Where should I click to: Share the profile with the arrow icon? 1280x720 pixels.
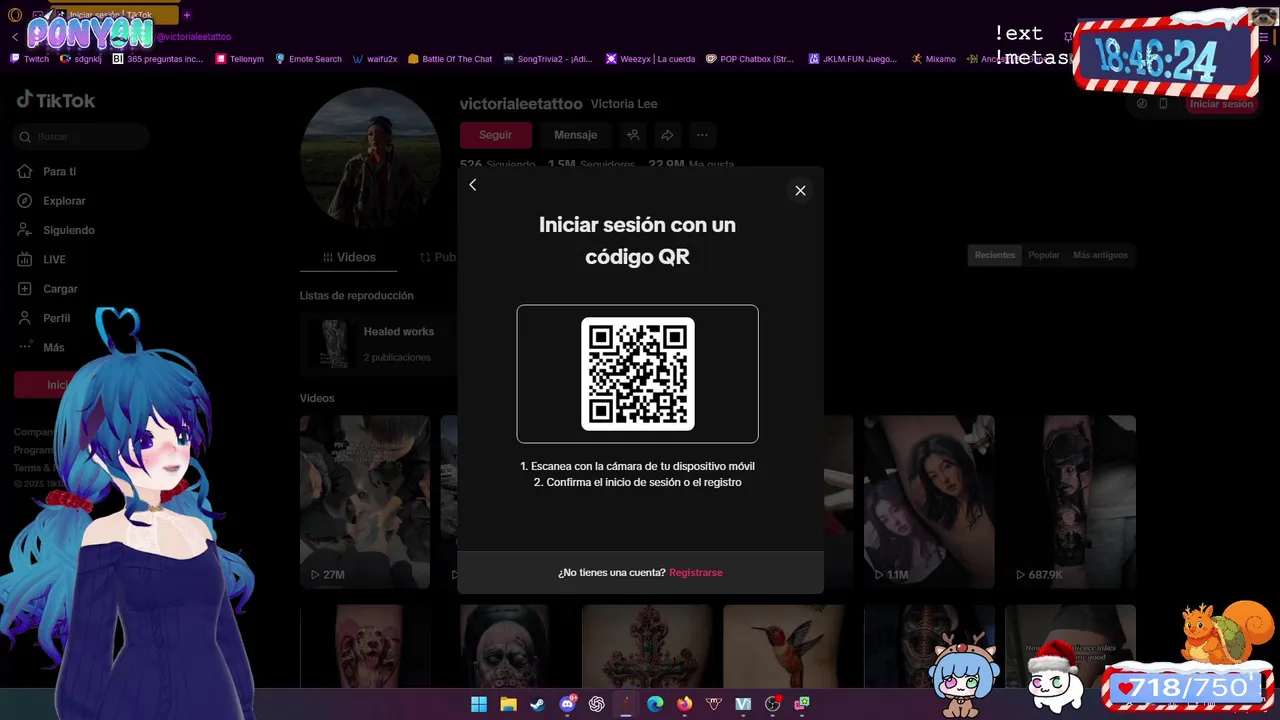point(667,135)
